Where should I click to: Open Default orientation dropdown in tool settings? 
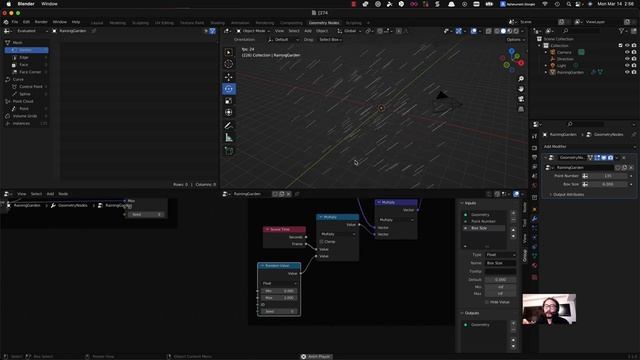coord(283,40)
